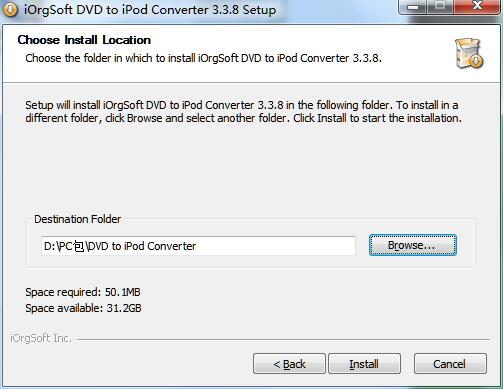Screen dimensions: 503x389
Task: Click the maximize button in the title bar
Action: (x=440, y=7)
